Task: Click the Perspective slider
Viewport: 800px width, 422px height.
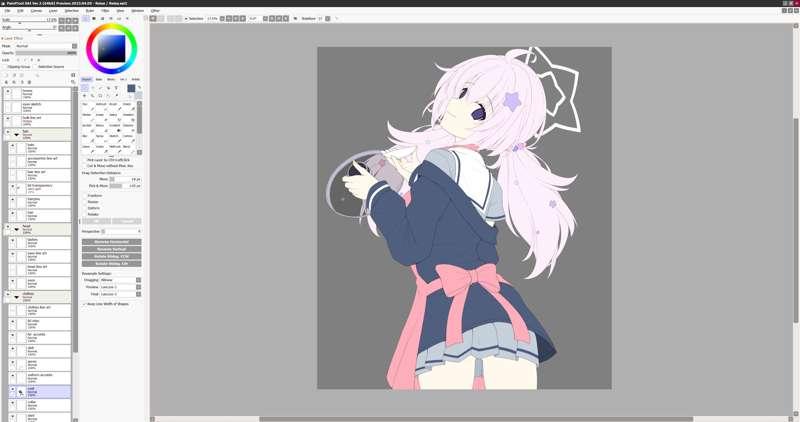Action: pyautogui.click(x=121, y=232)
